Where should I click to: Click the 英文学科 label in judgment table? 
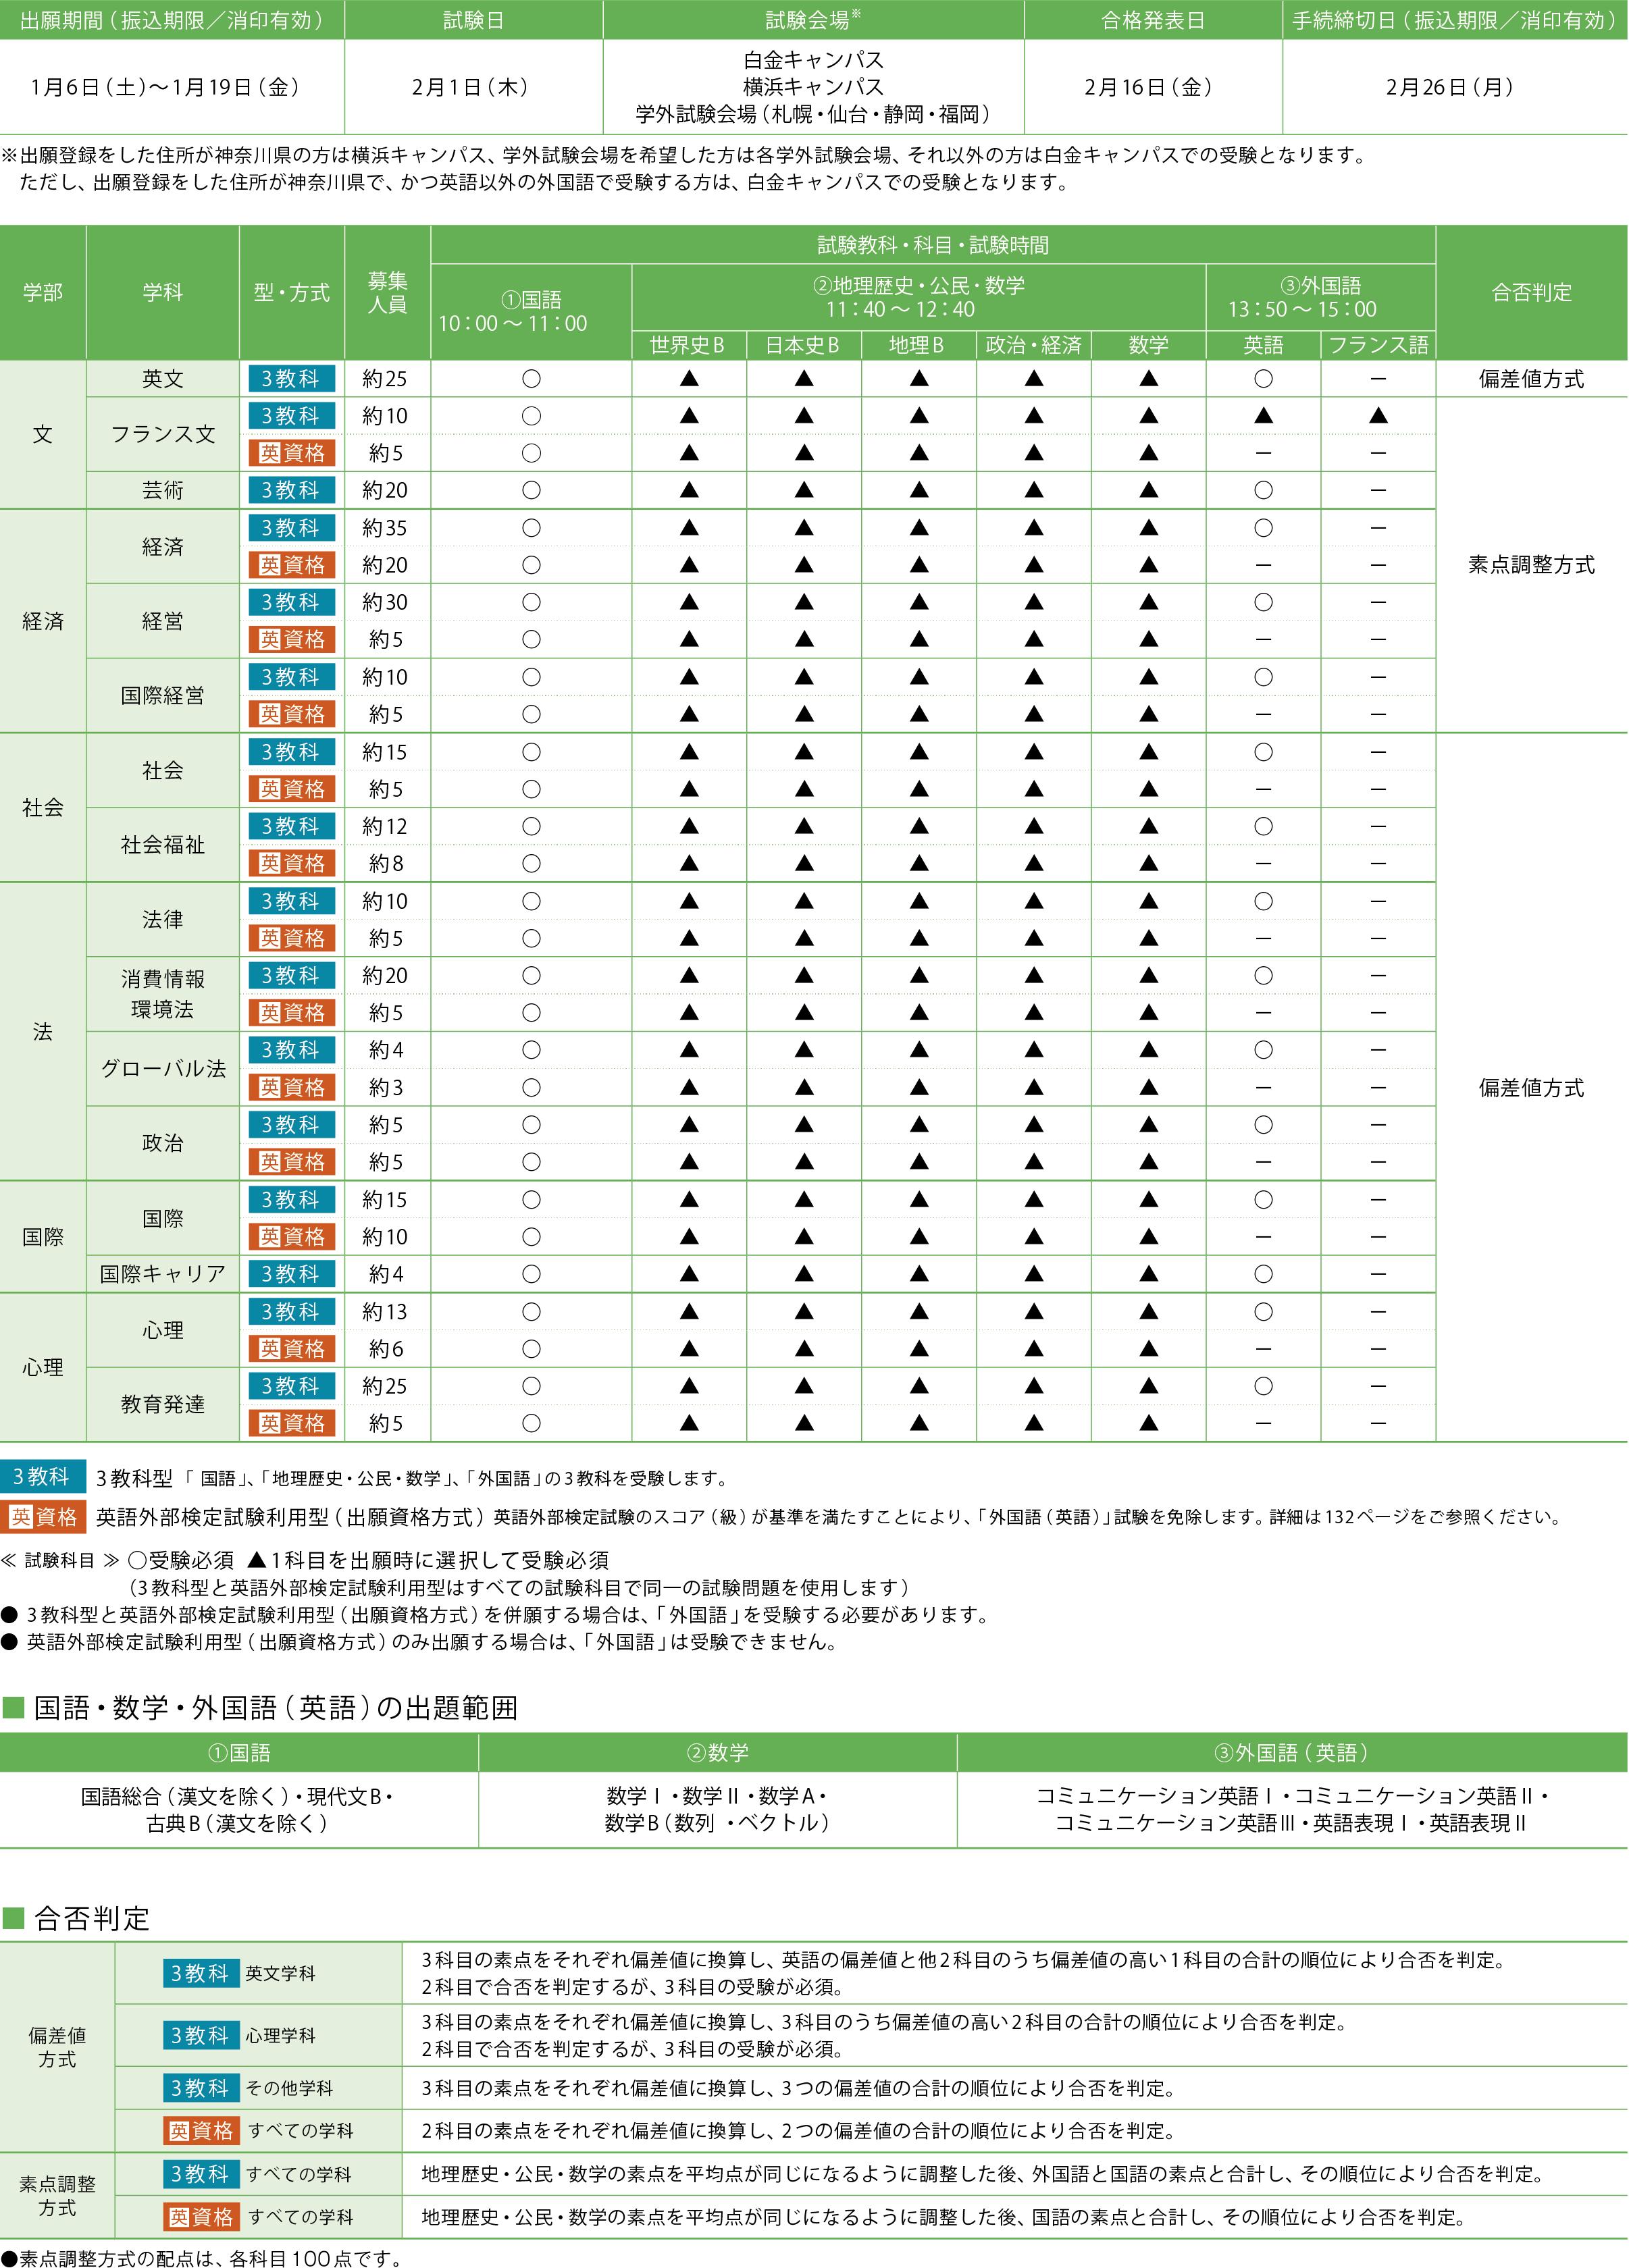click(x=280, y=1973)
